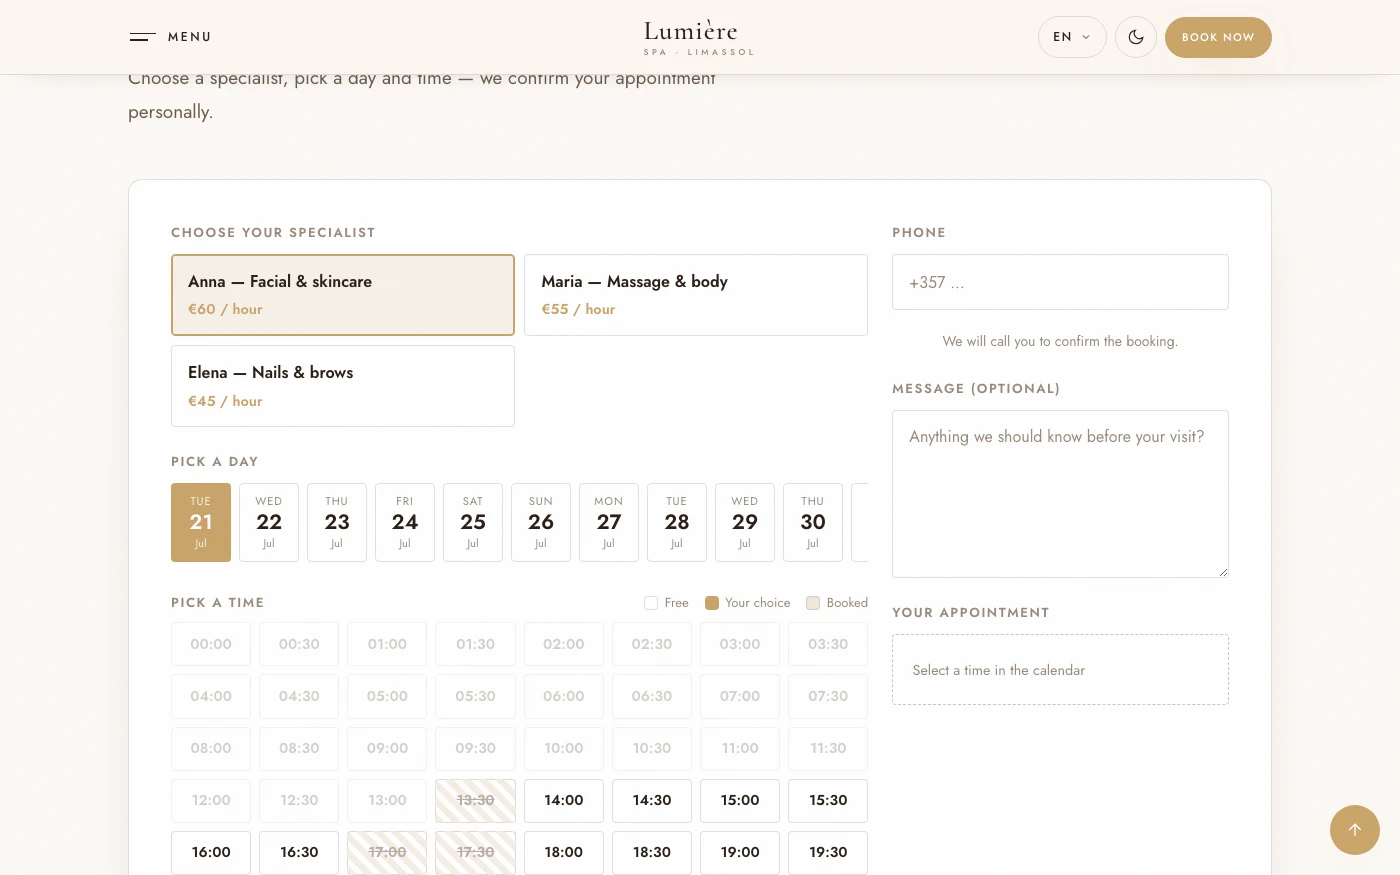Screen dimensions: 1400x875
Task: Click the booked 13:30 slot
Action: [x=476, y=800]
